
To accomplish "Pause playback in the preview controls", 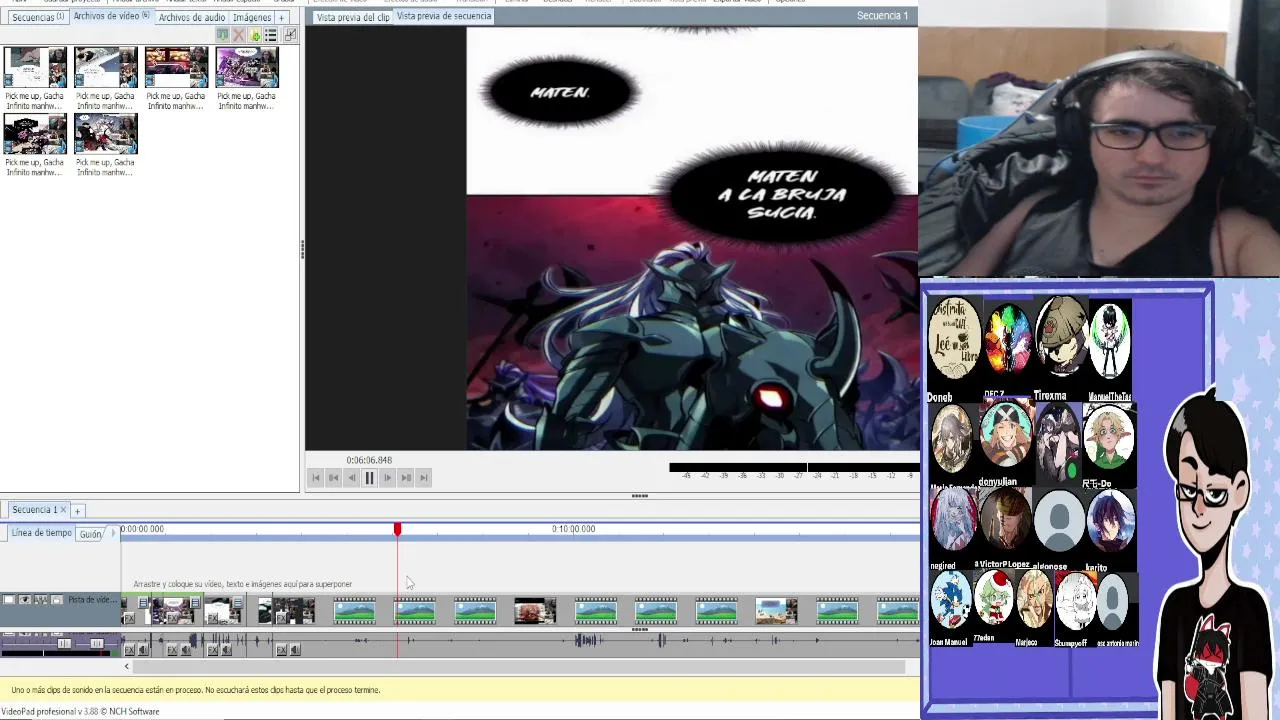I will click(x=369, y=478).
